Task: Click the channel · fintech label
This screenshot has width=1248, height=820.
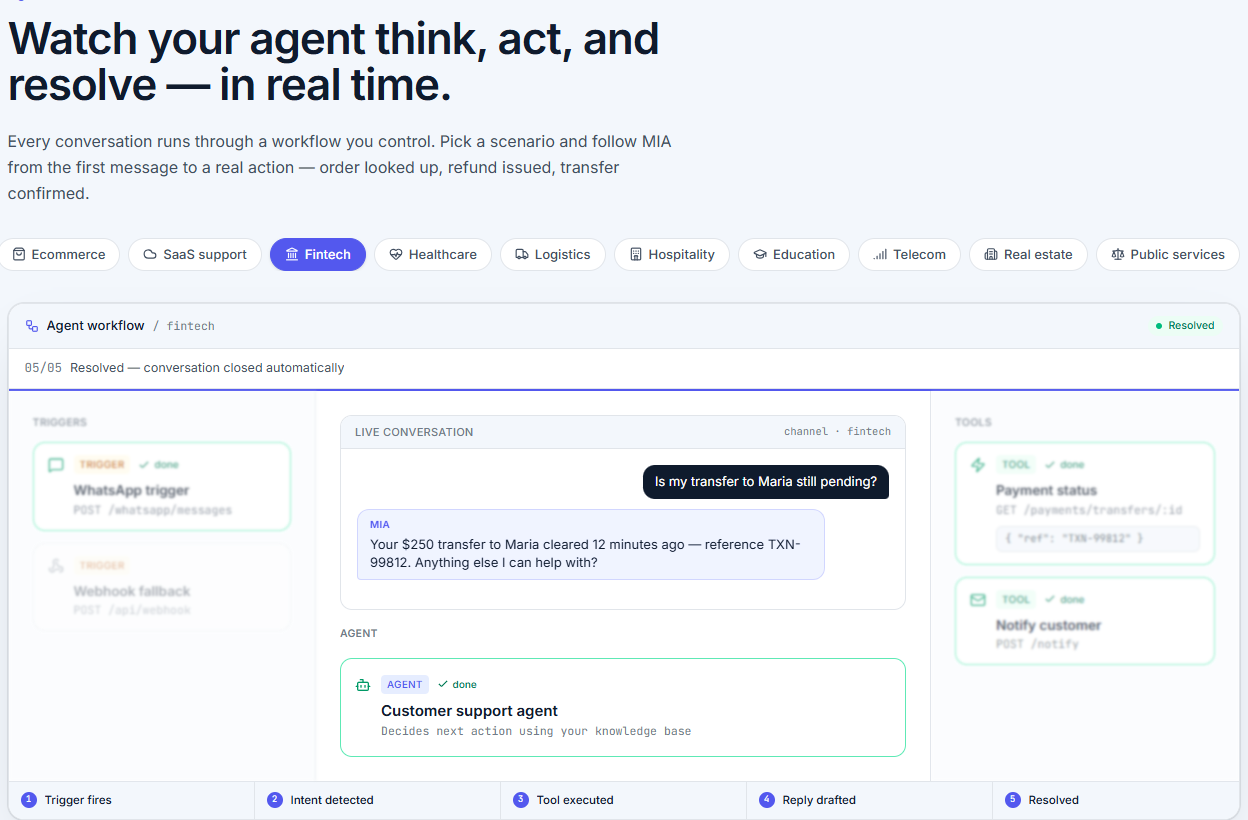Action: click(x=837, y=432)
